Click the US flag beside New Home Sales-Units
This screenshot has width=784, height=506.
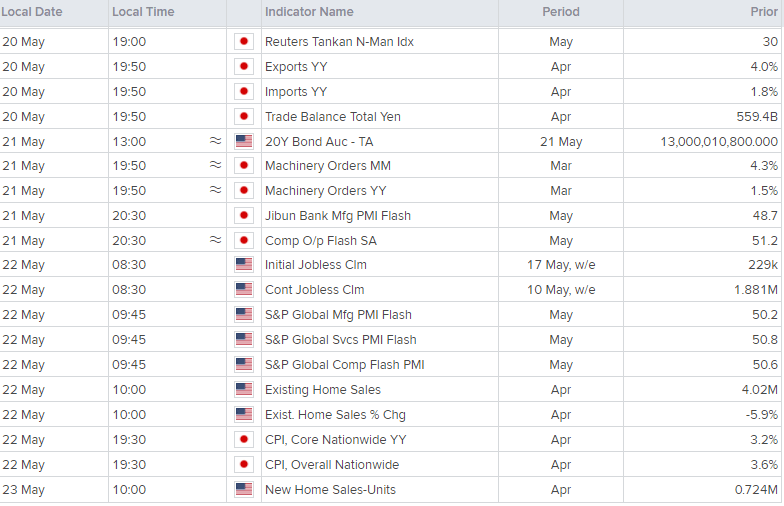click(244, 490)
